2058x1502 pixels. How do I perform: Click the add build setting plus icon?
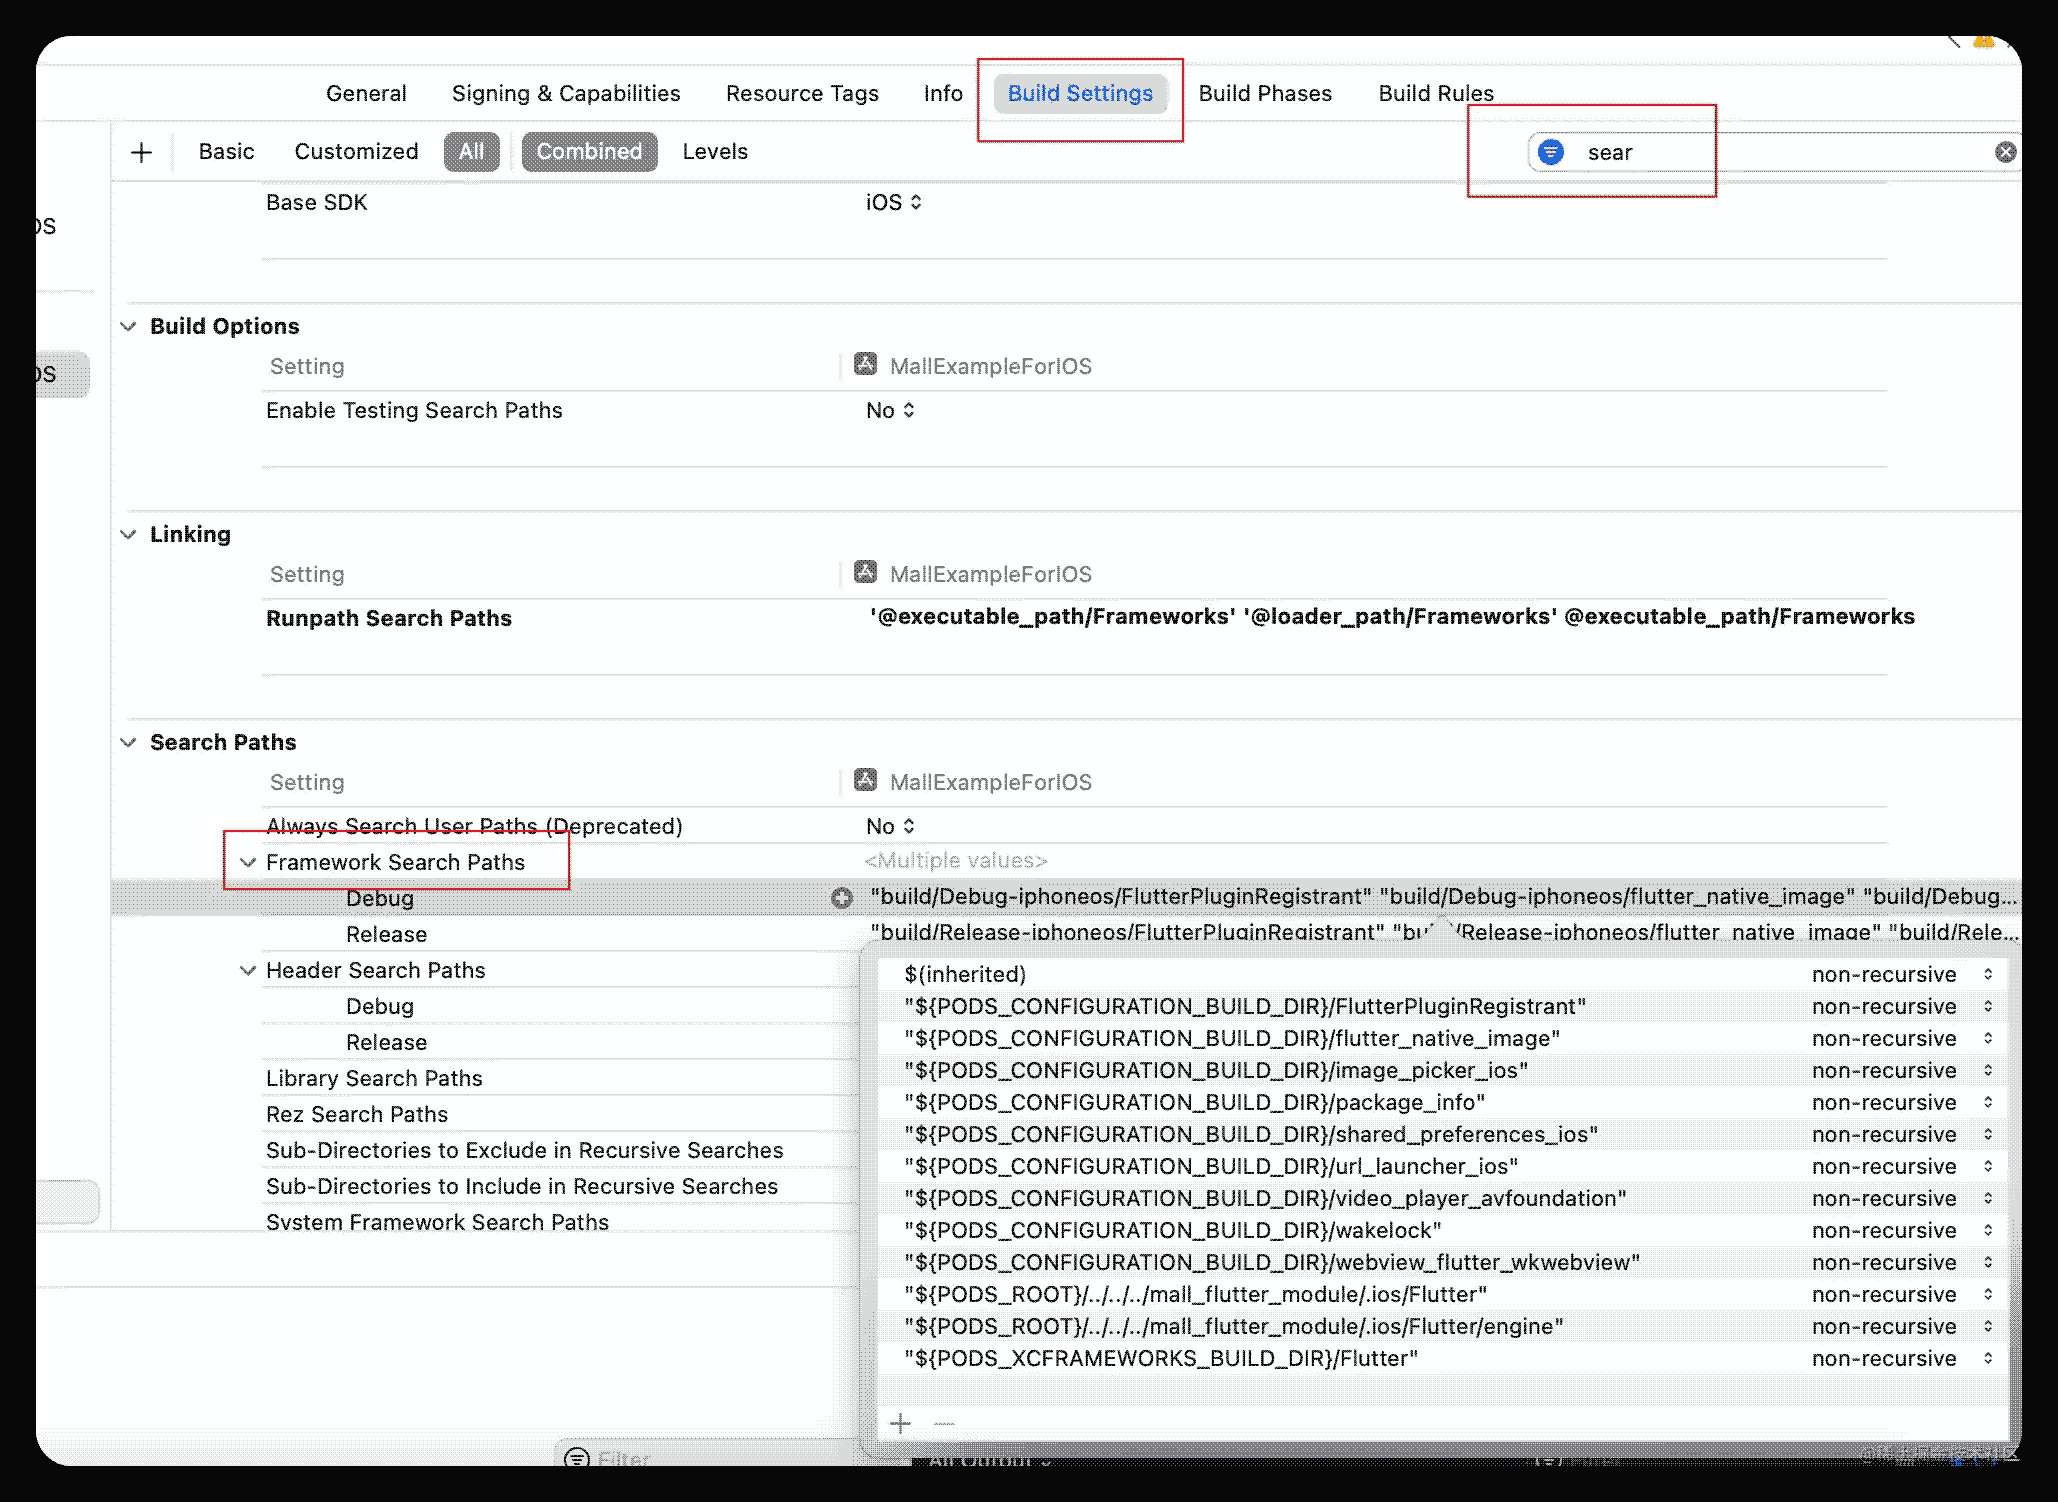pyautogui.click(x=141, y=152)
